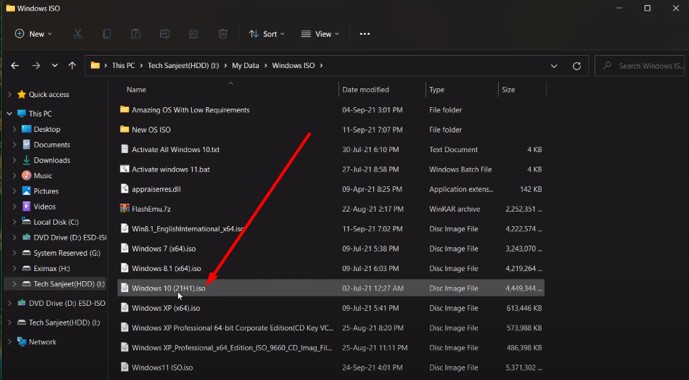Select Windows 8.1 (x64).iso file
Viewport: 689px width, 380px height.
[331, 268]
